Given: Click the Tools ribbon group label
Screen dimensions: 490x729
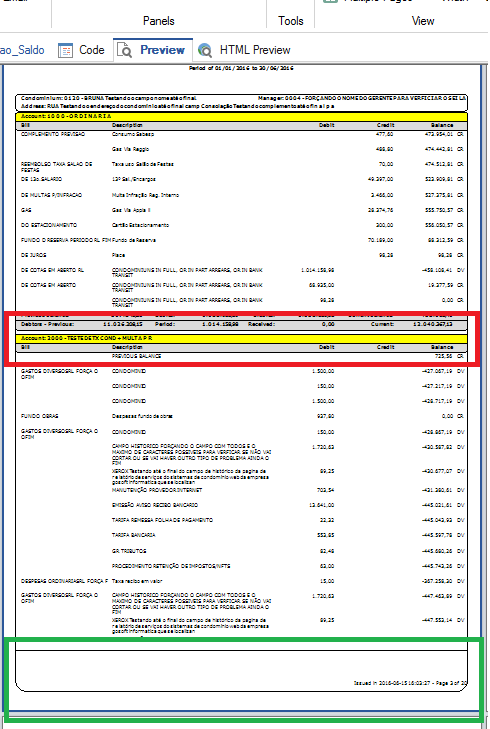Looking at the screenshot, I should click(x=291, y=21).
